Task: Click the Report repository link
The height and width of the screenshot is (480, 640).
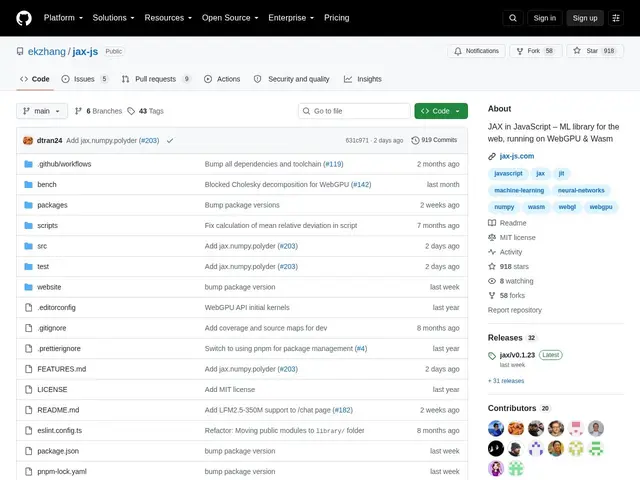Action: (x=515, y=310)
